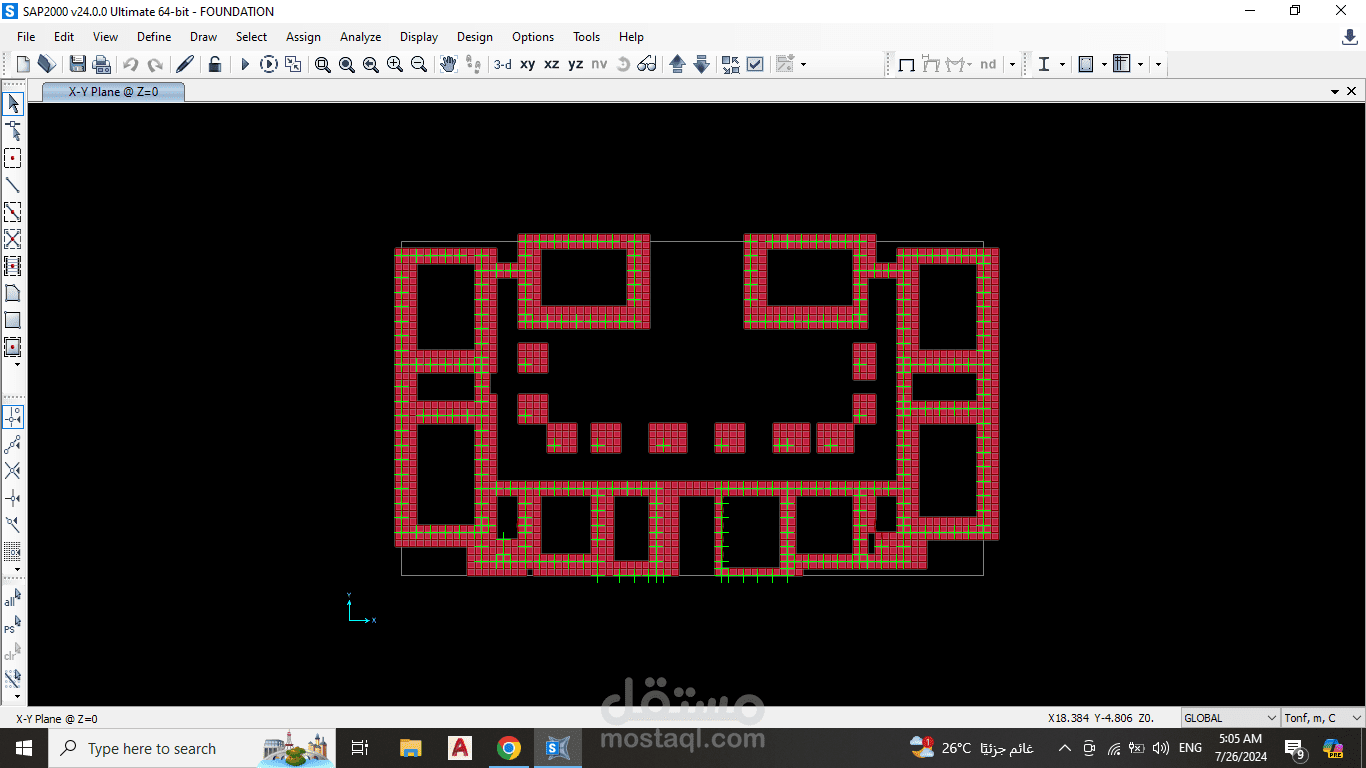Click the Restore Previous Zoom icon

[x=371, y=64]
